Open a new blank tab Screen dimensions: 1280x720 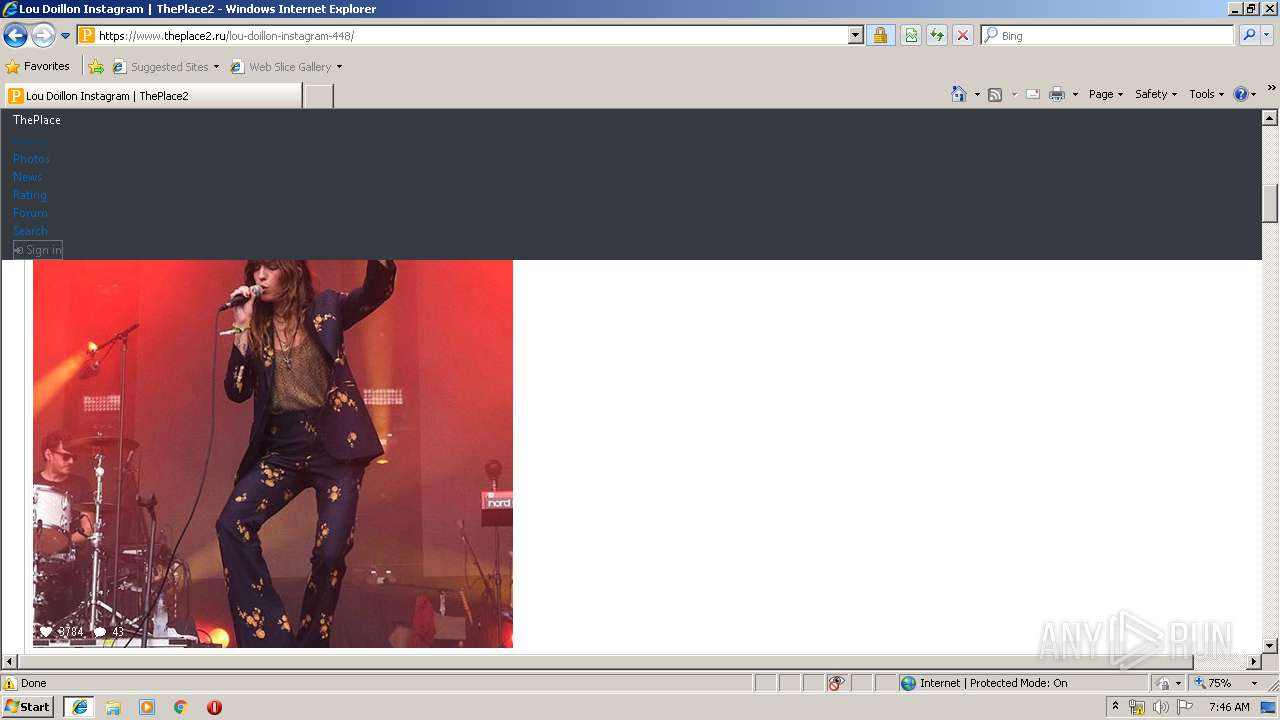318,96
